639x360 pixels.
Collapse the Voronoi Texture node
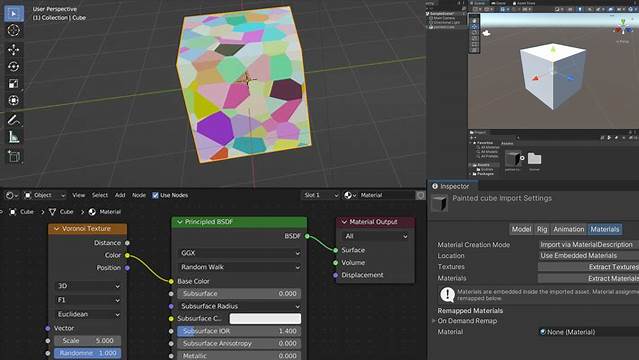coord(57,229)
